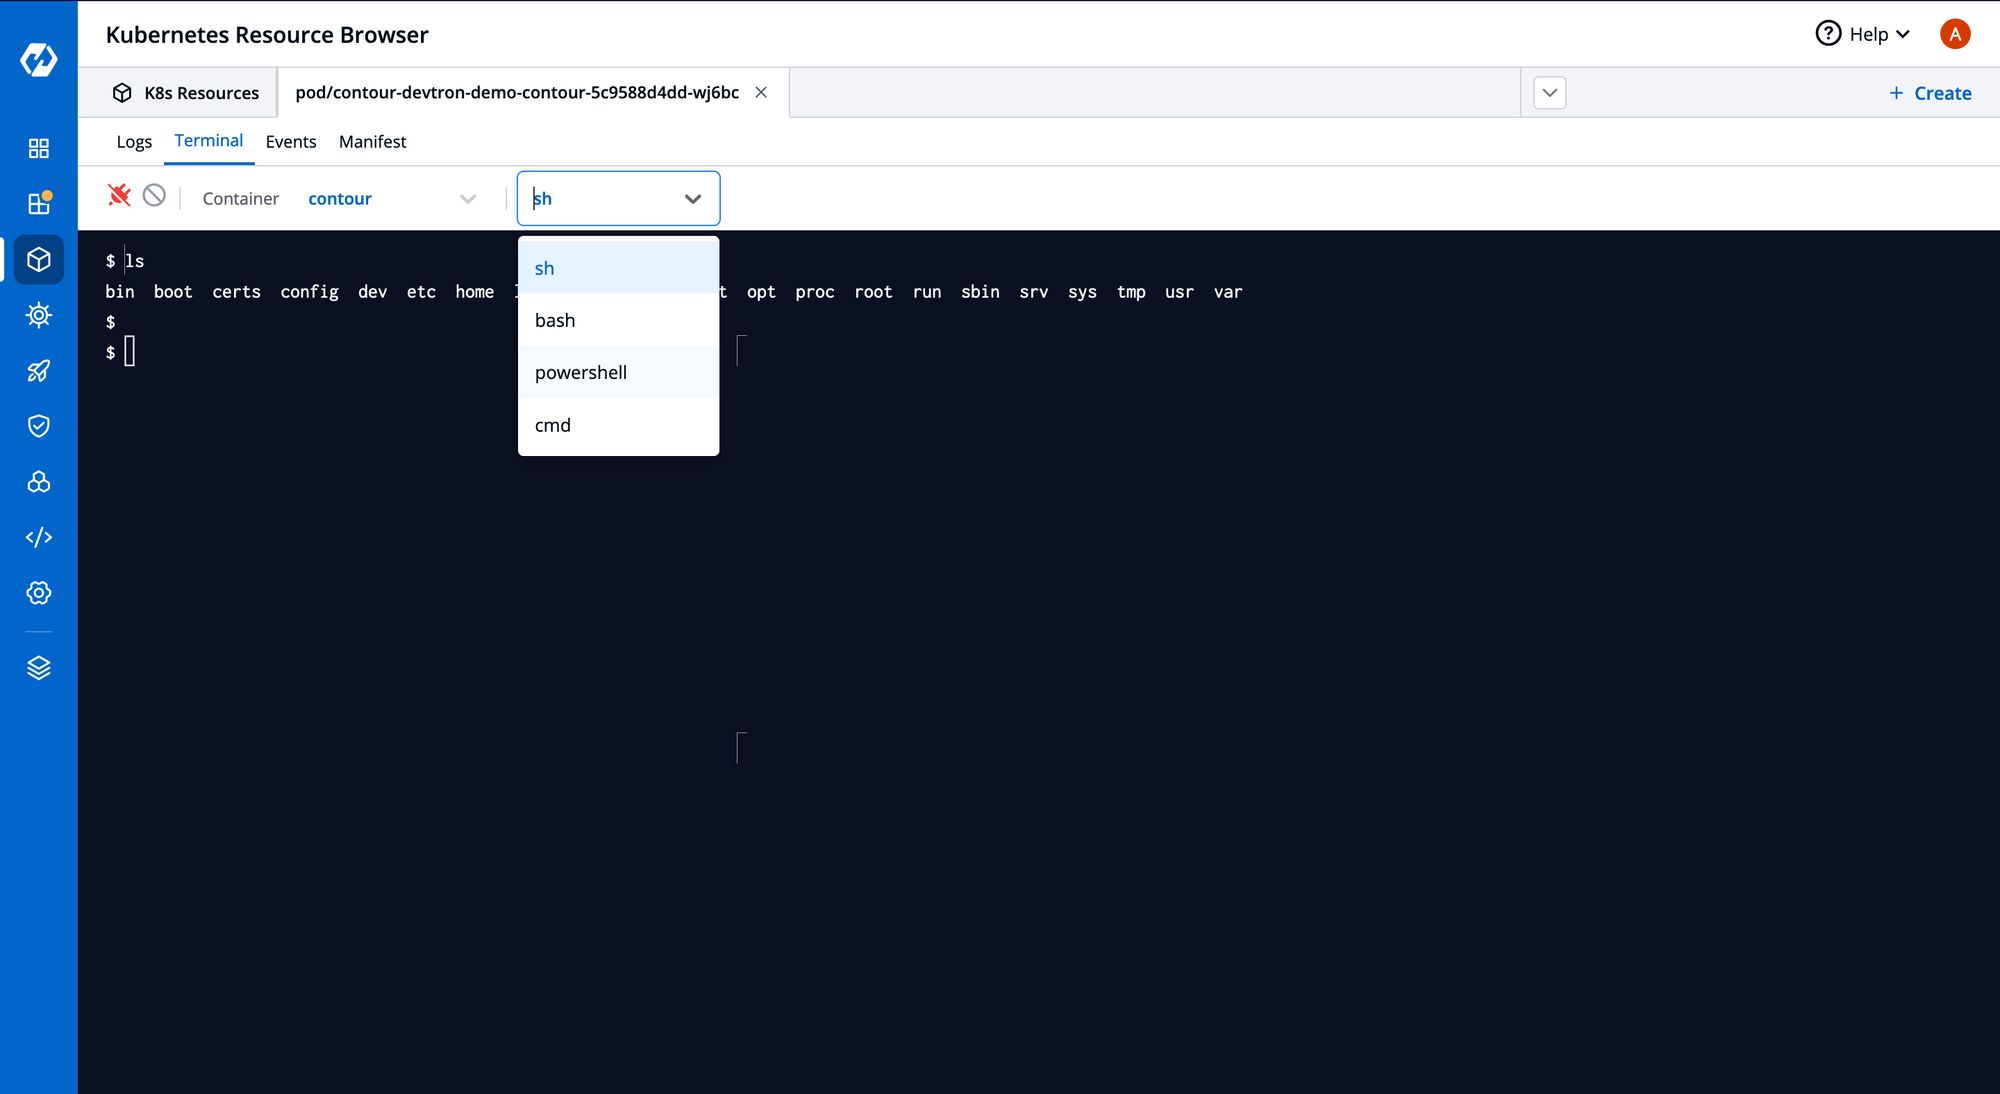The width and height of the screenshot is (2000, 1094).
Task: Click the Devtron logo icon
Action: coord(38,59)
